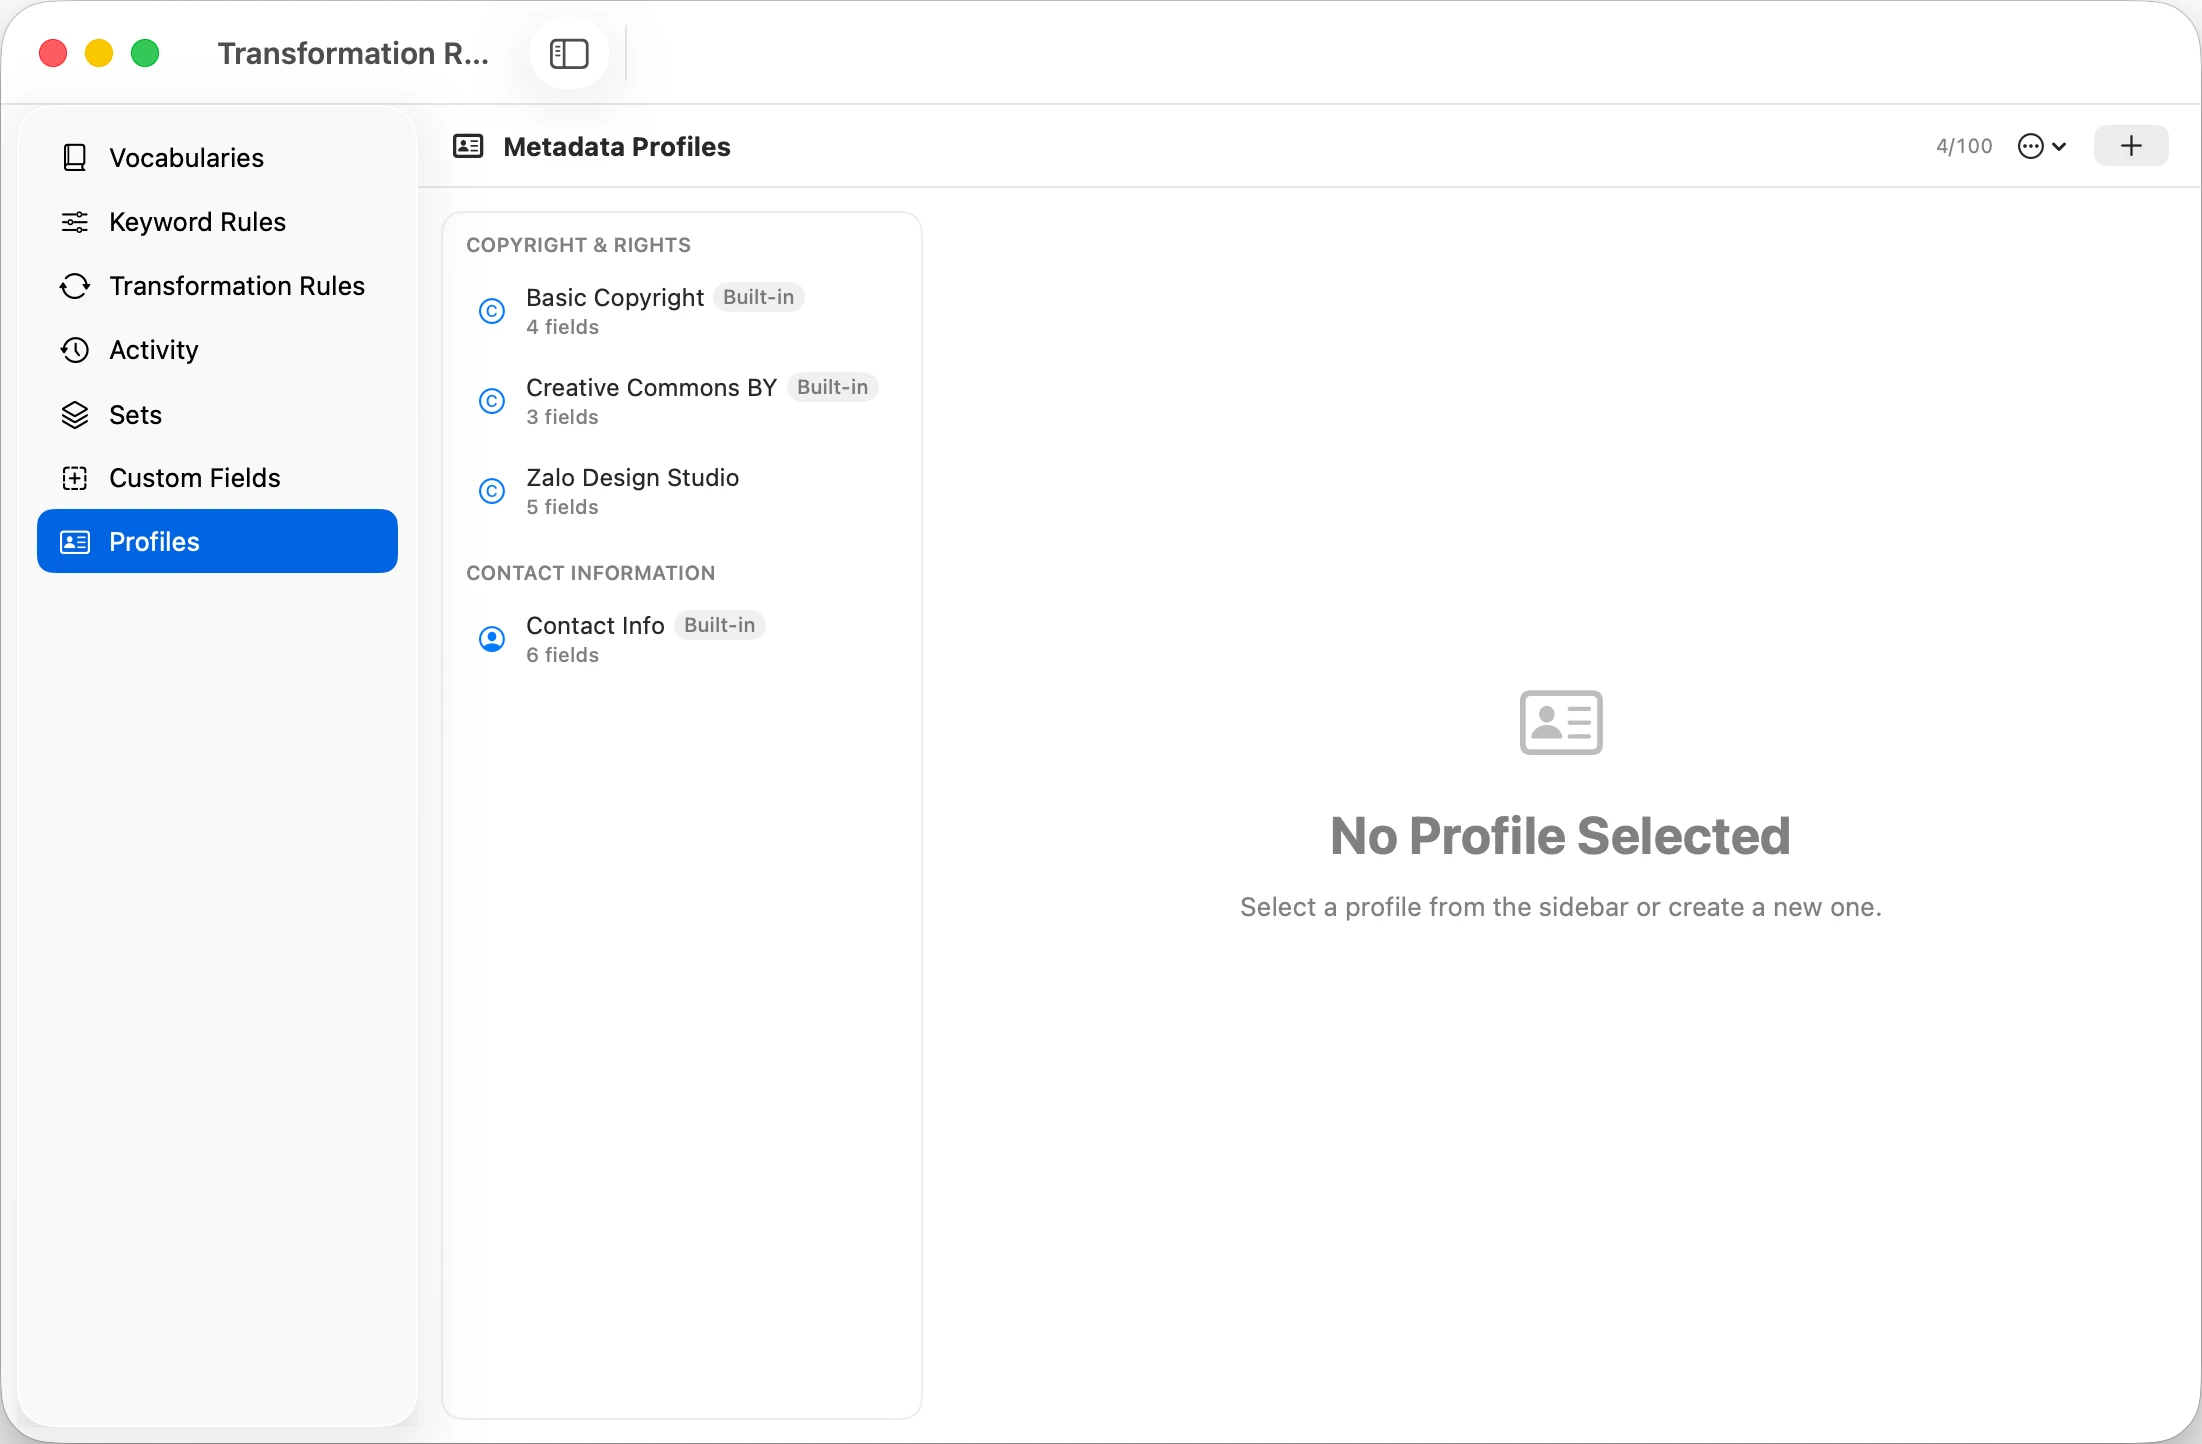
Task: Click the window title Transformation R...
Action: 353,53
